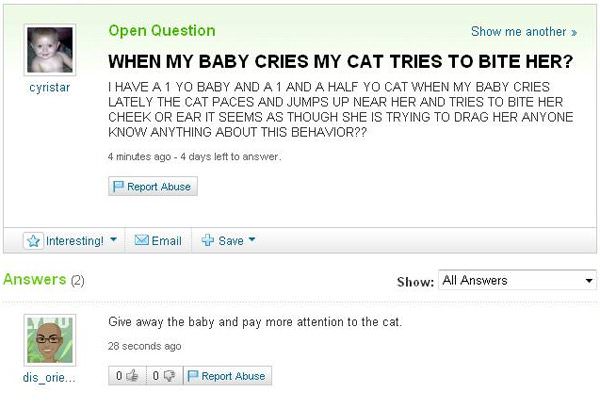Click the question title about the cat

point(340,60)
